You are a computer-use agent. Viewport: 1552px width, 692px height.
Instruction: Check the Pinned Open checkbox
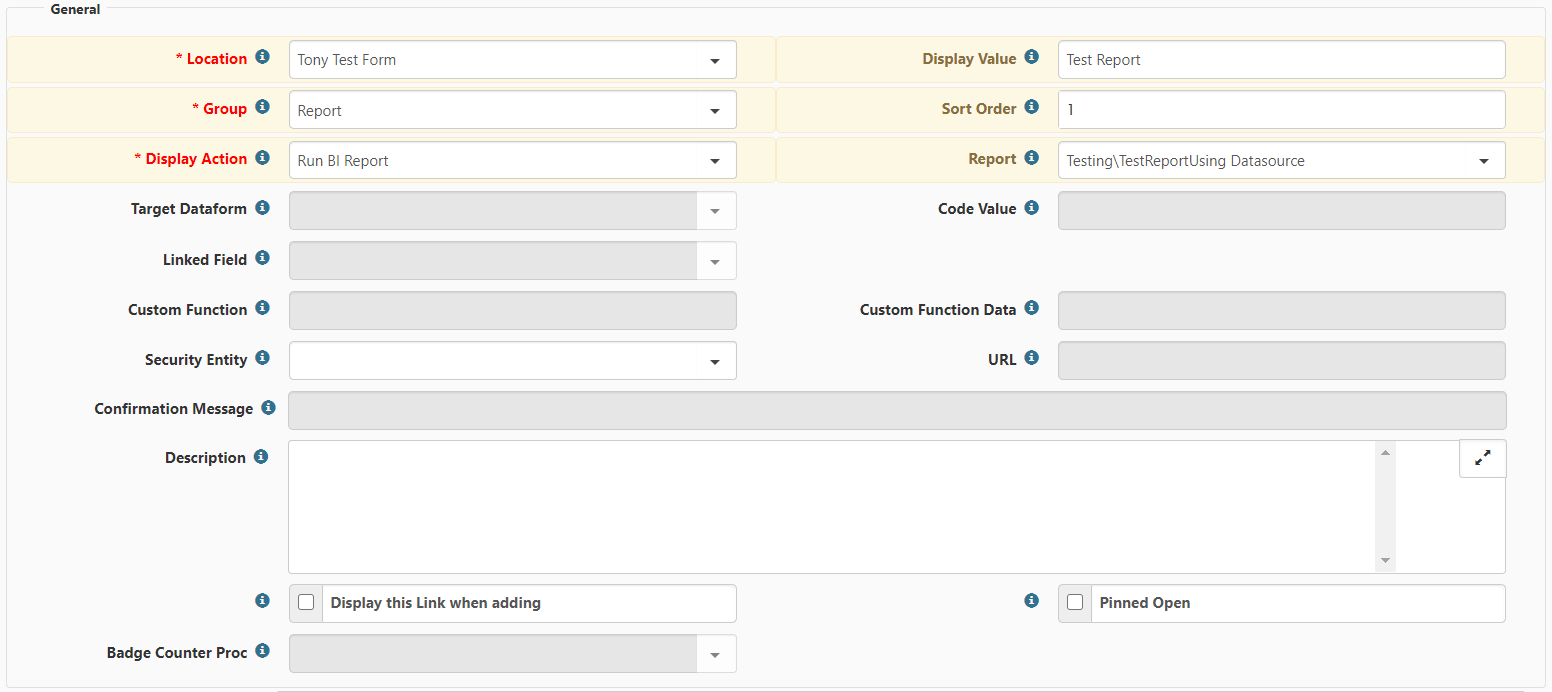pyautogui.click(x=1075, y=603)
